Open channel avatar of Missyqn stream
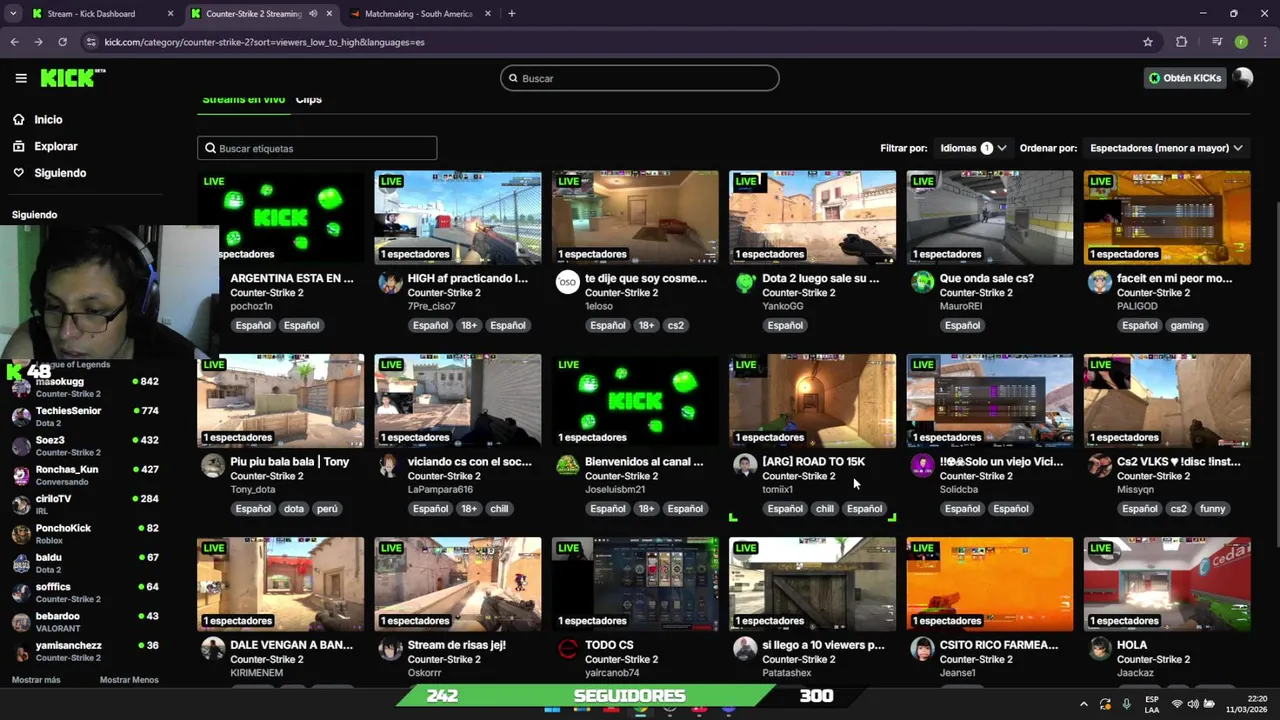This screenshot has width=1280, height=720. click(x=1100, y=465)
